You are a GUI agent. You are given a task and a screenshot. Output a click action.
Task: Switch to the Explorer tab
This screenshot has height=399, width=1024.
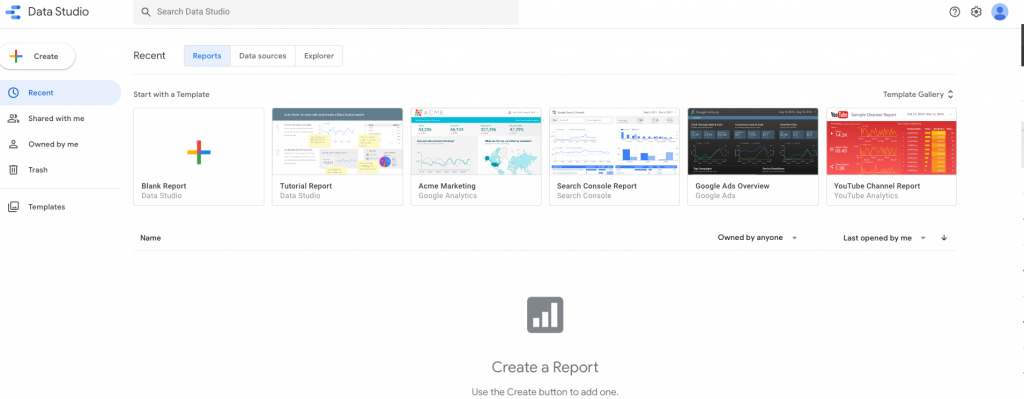pos(319,56)
